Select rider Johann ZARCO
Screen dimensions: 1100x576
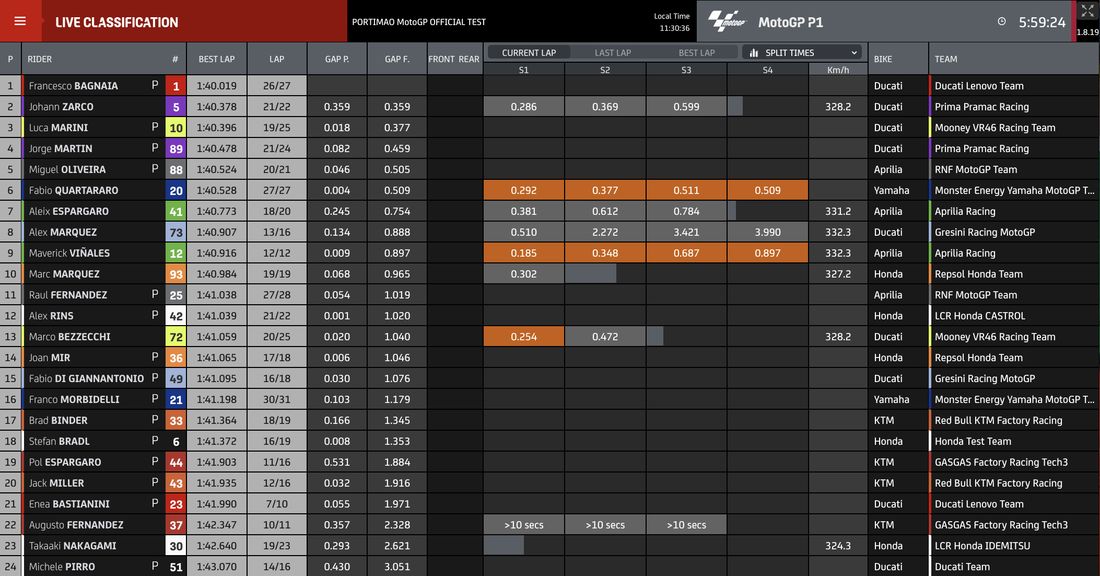pos(61,107)
